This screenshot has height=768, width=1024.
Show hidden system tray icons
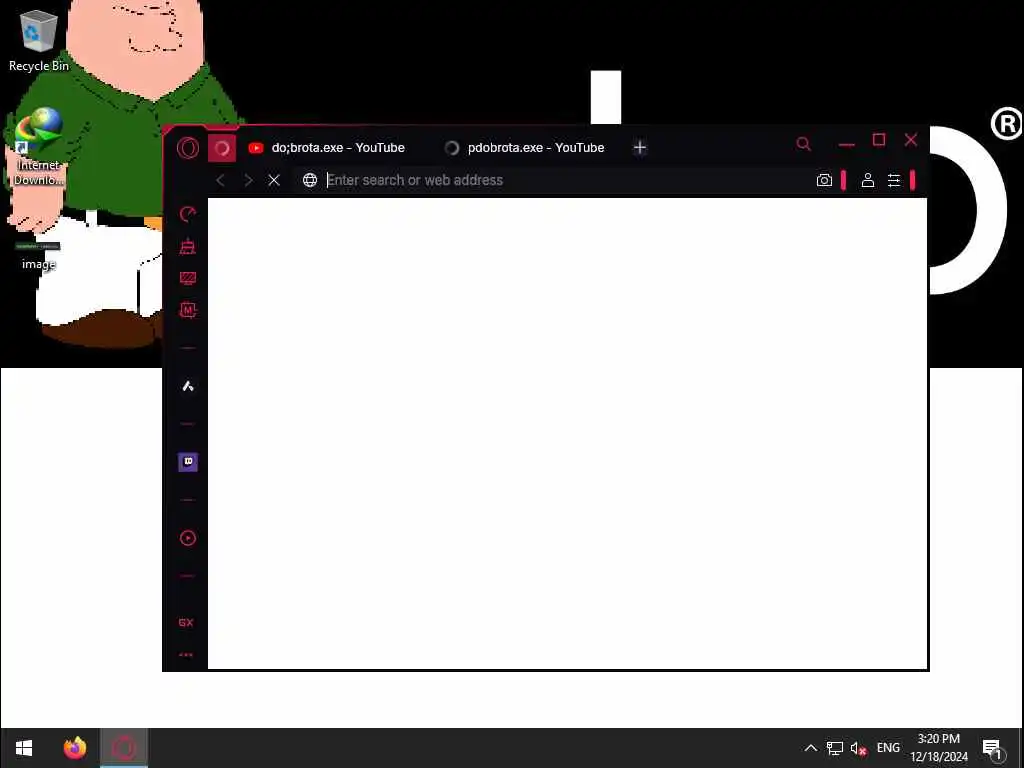click(811, 748)
